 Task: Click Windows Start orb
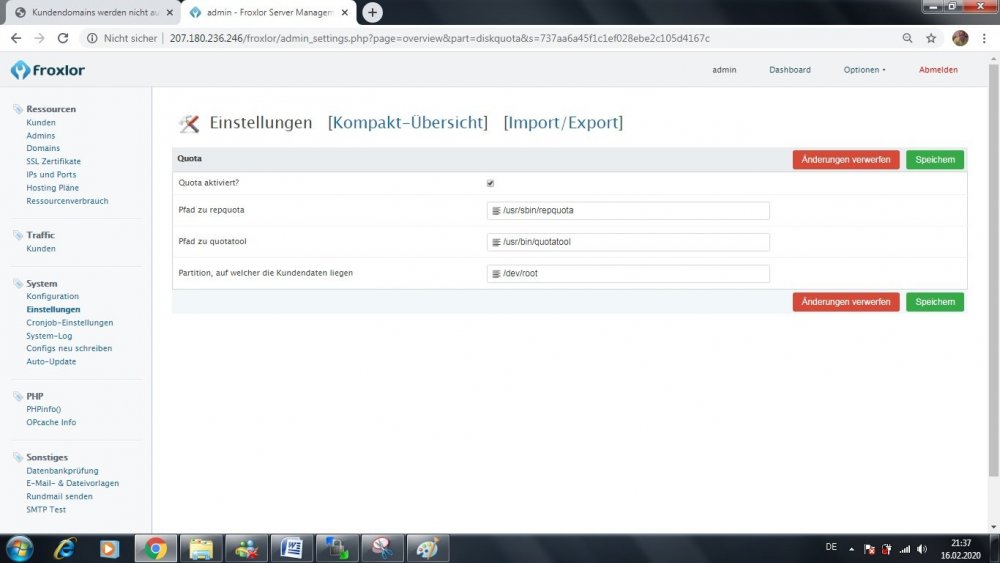19,548
